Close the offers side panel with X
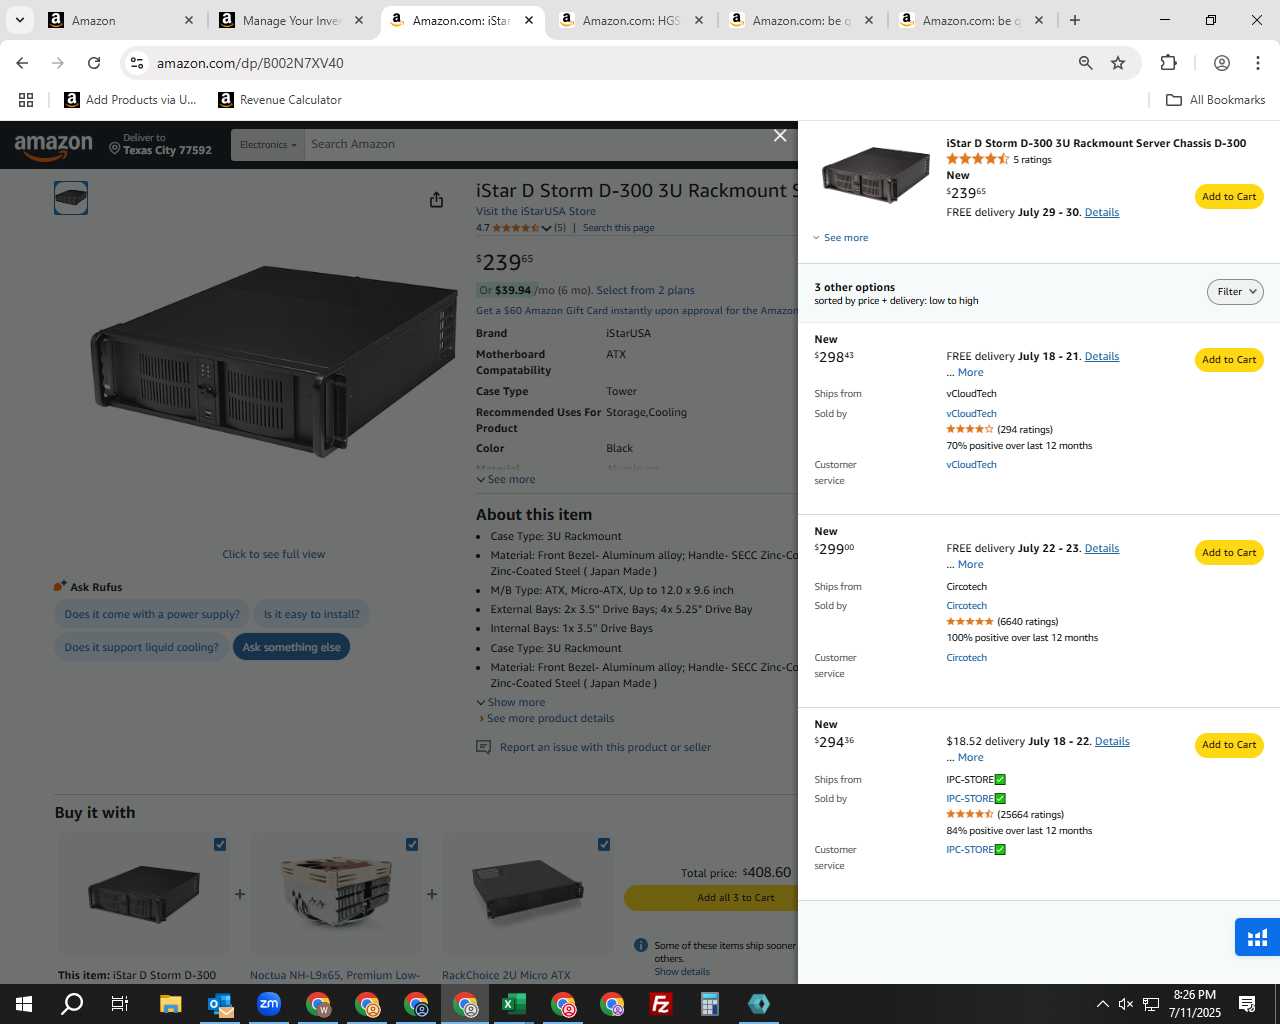 780,135
